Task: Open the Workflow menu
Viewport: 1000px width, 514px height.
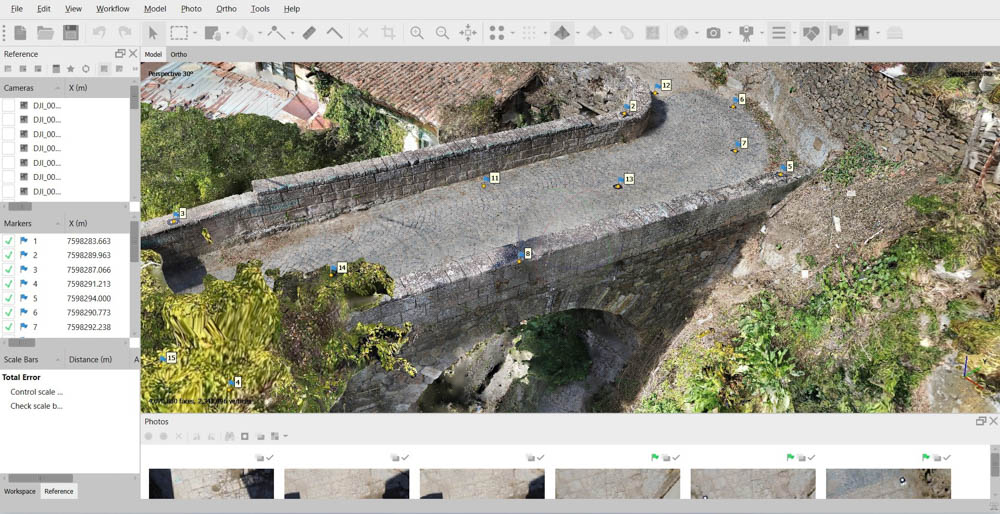Action: point(113,9)
